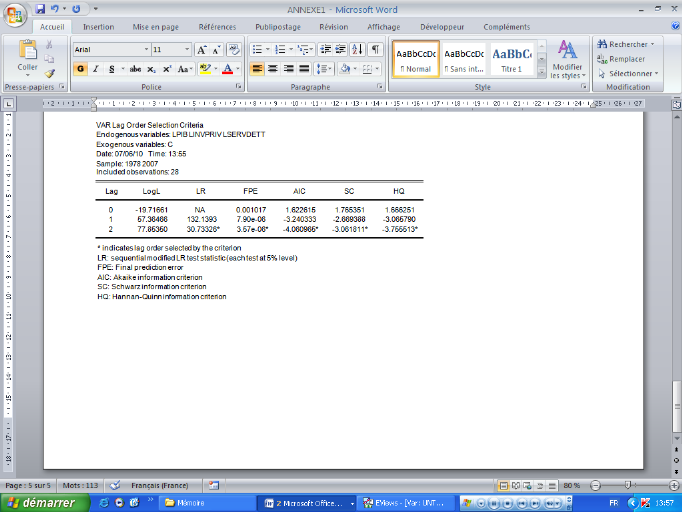Undo last action in Quick Access toolbar

pos(55,9)
